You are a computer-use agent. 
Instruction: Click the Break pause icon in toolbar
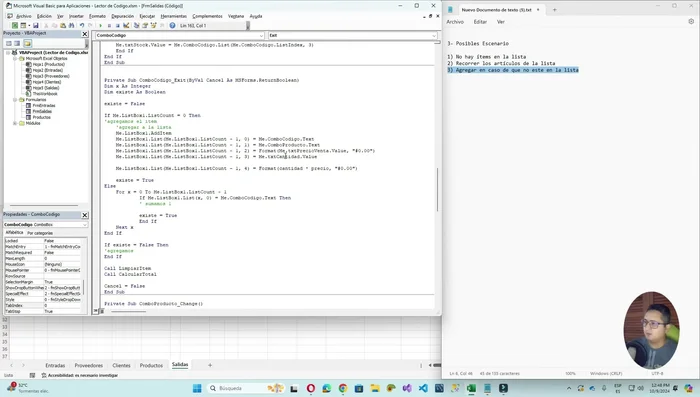(x=109, y=25)
